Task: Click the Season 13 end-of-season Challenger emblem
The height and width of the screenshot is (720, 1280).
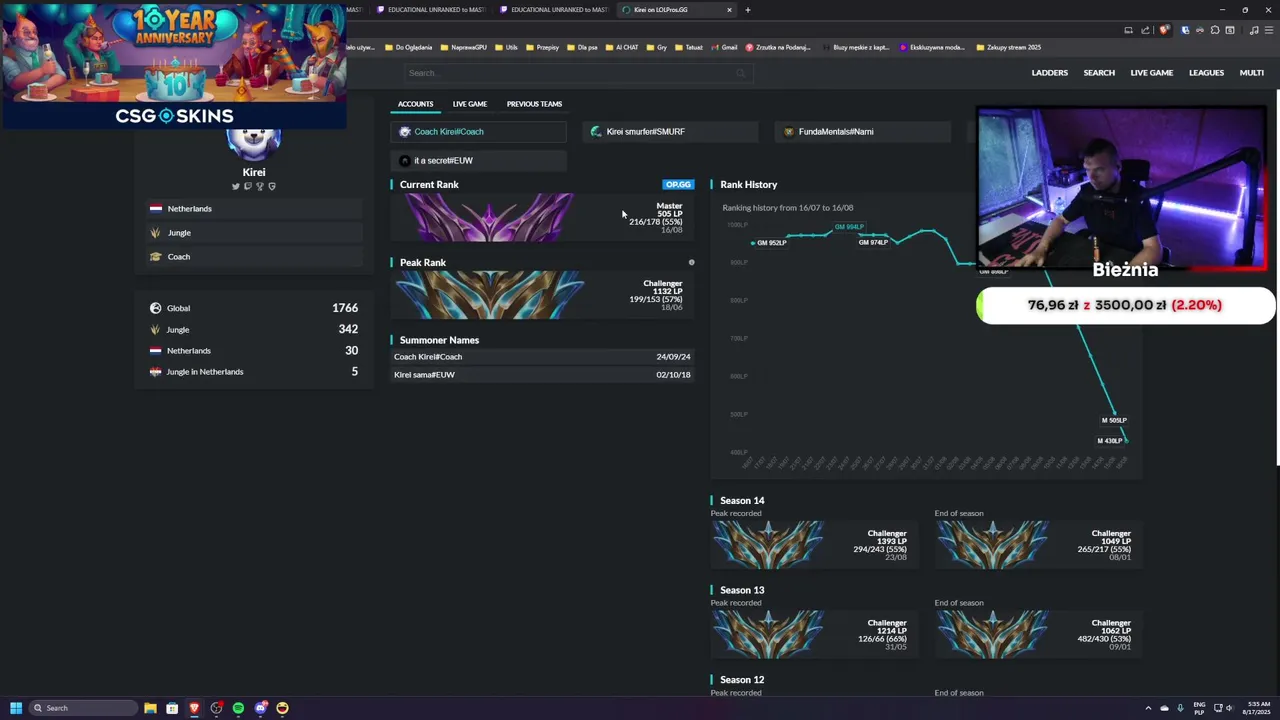Action: (x=992, y=634)
